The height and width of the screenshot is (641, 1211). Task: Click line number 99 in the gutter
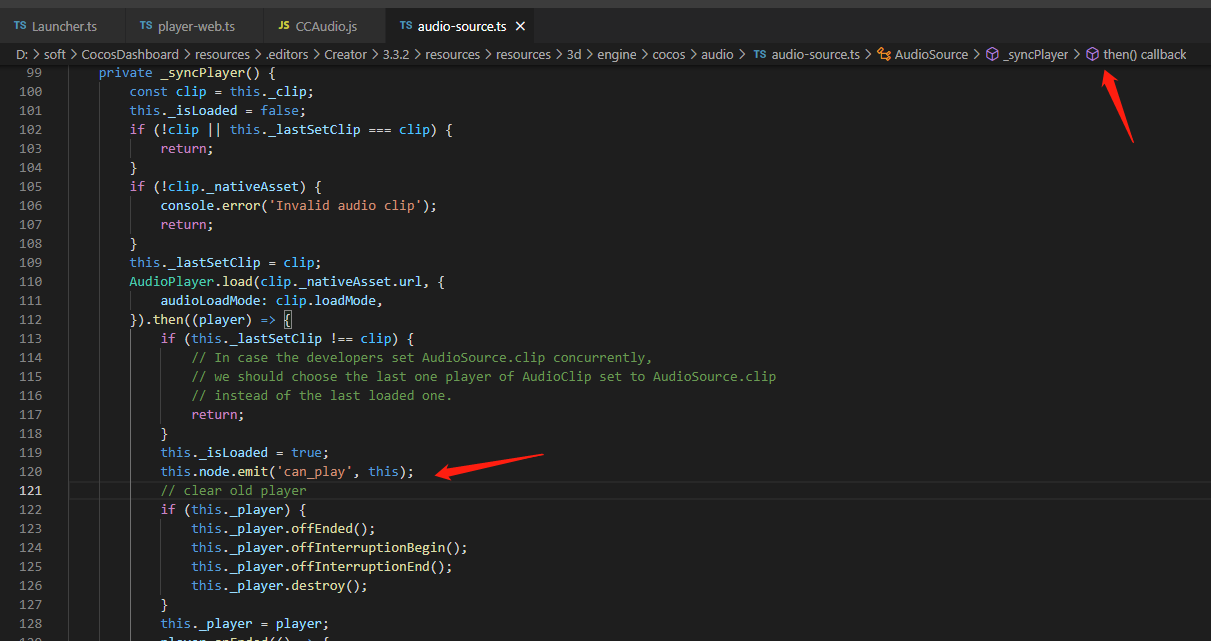34,73
